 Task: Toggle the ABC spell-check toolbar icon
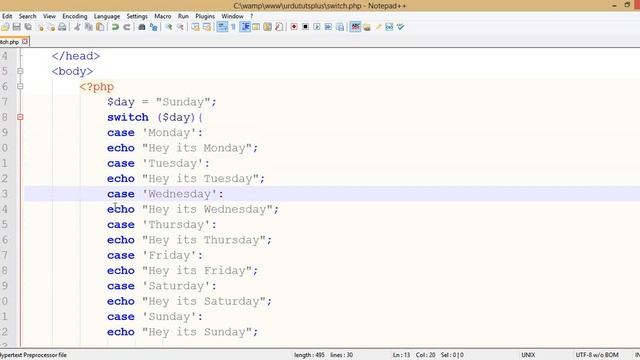point(356,27)
